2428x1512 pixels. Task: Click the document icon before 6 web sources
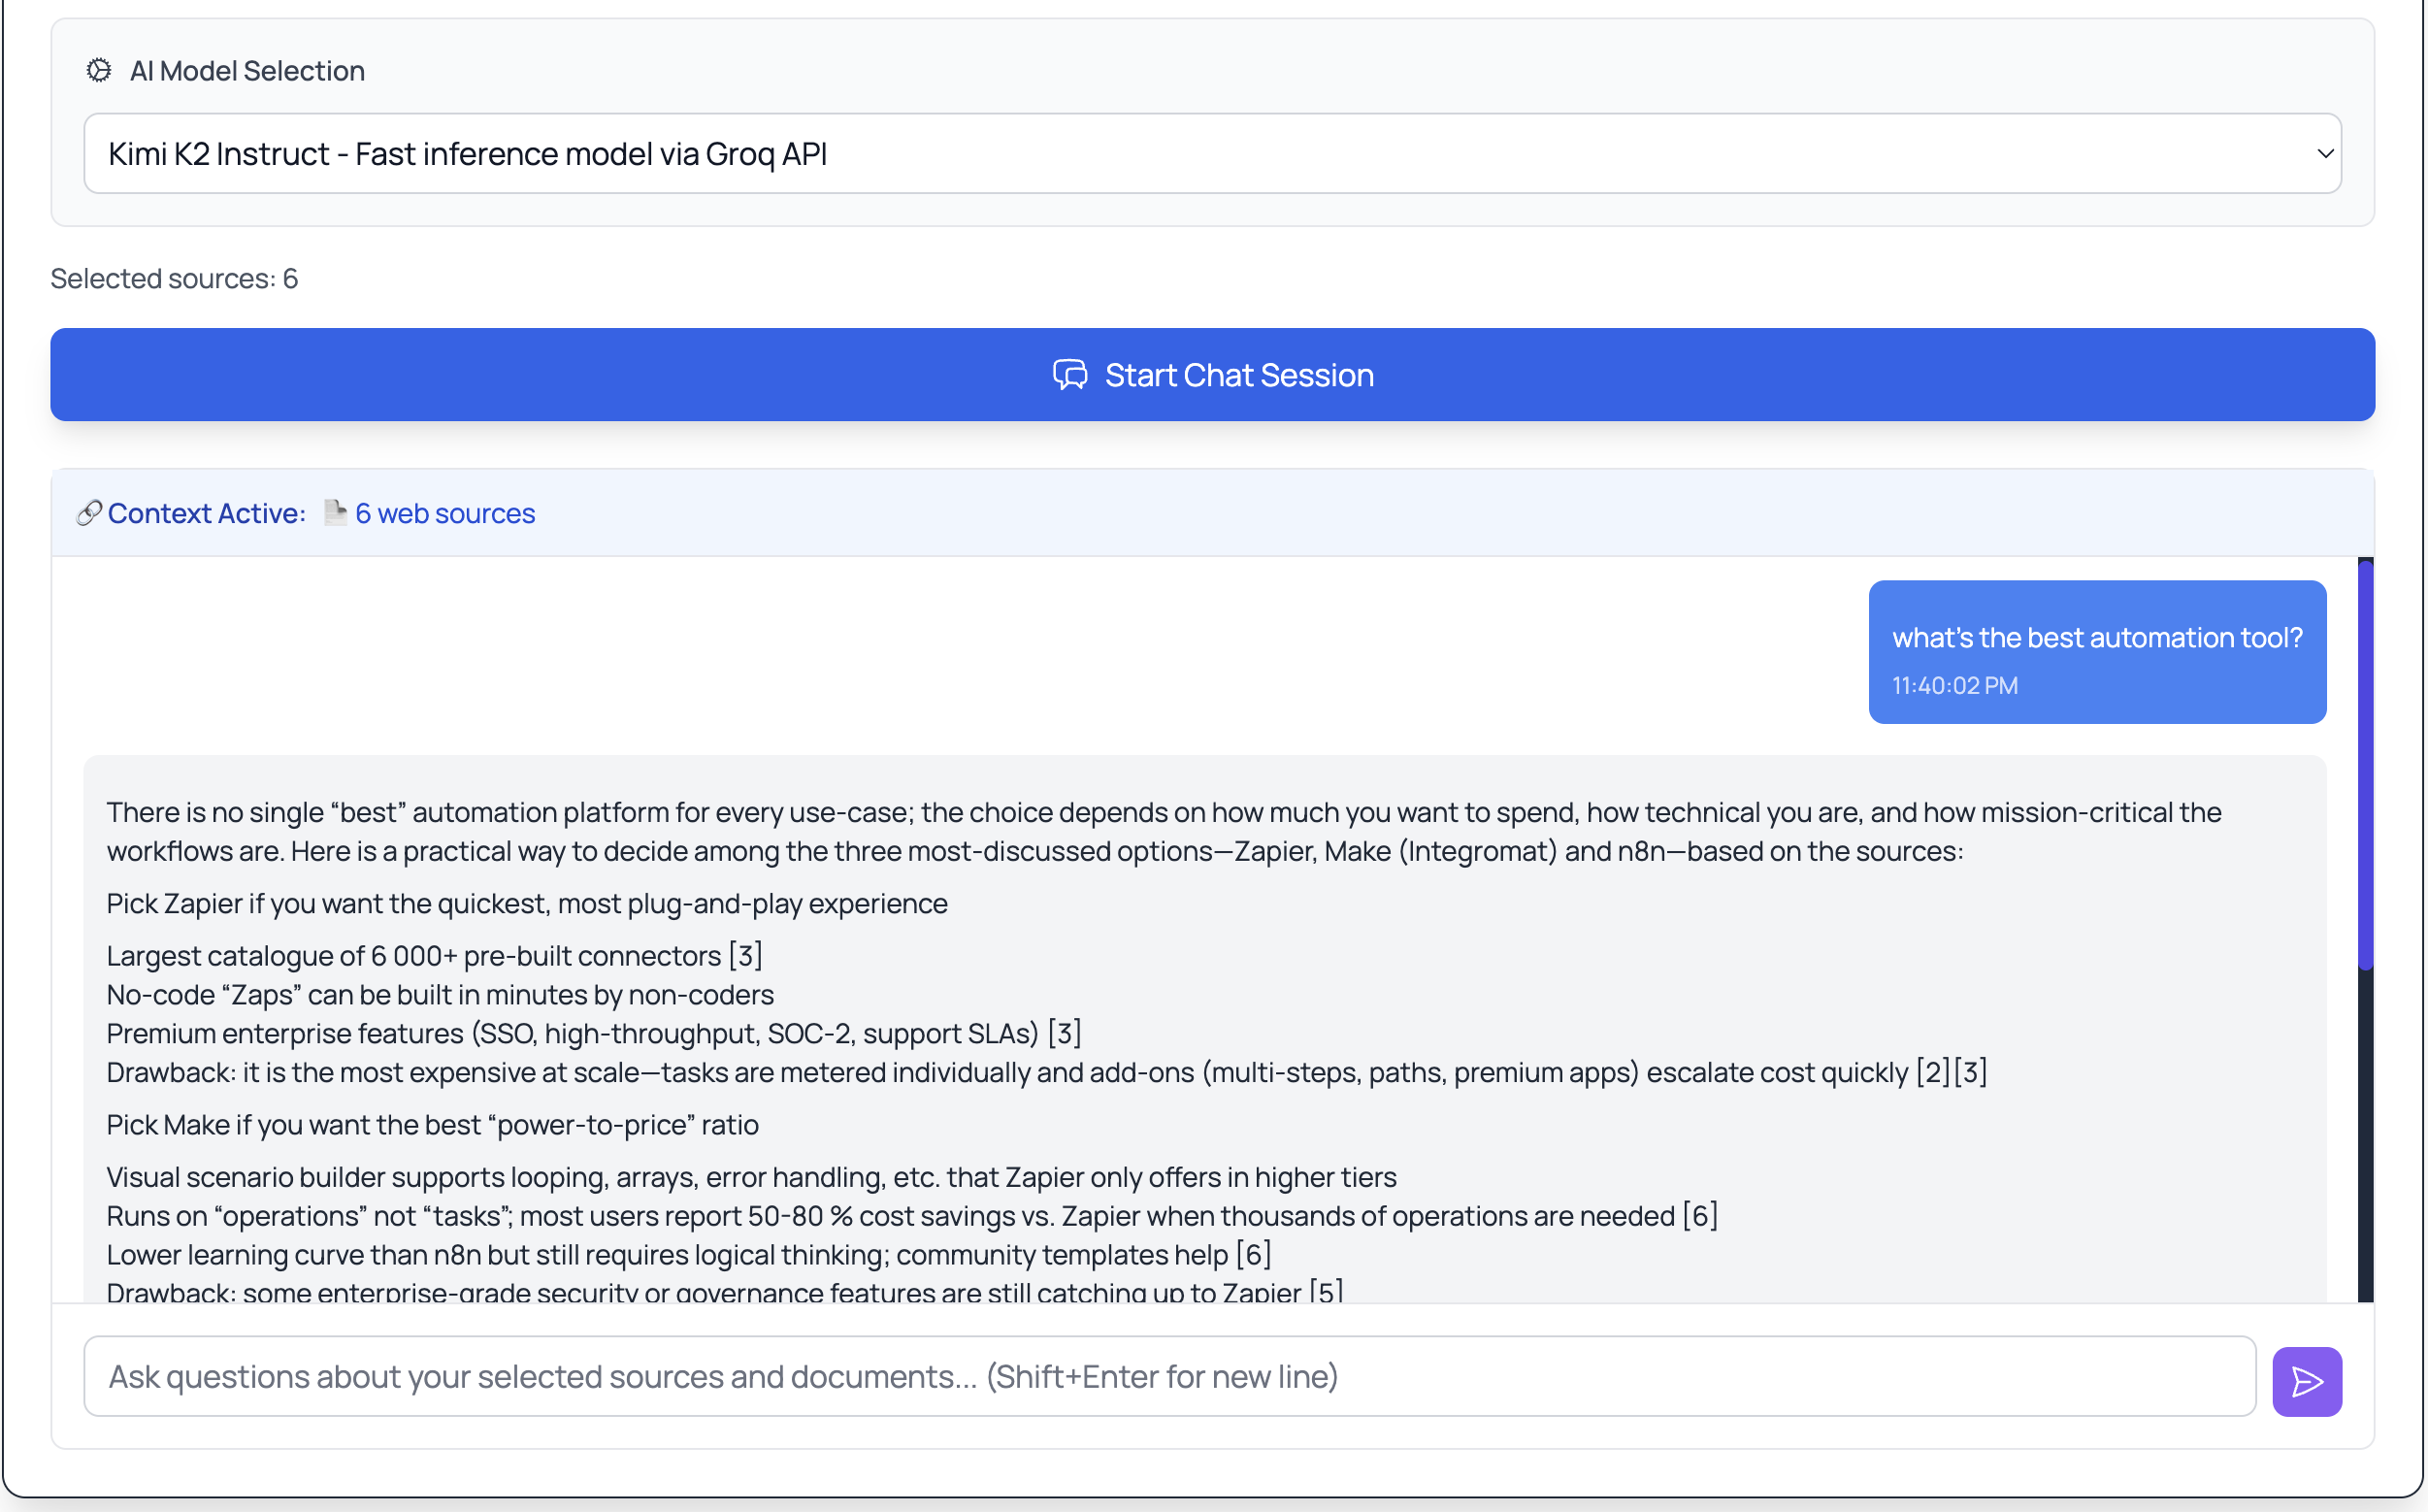pos(335,513)
